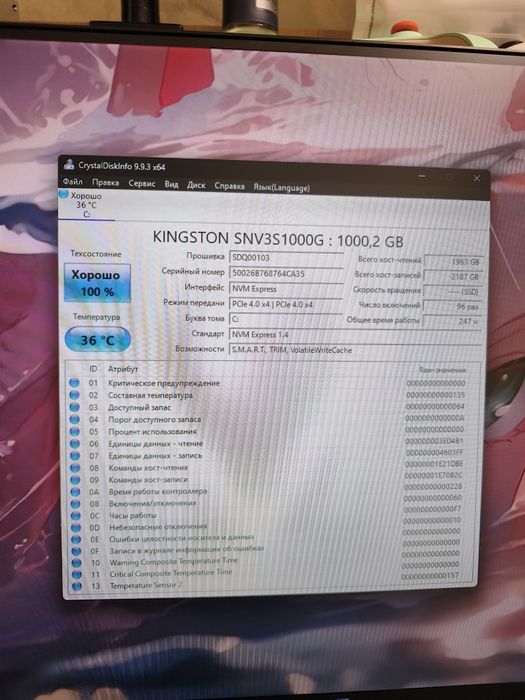This screenshot has width=525, height=700.
Task: Click the Raw-значения column header
Action: pyautogui.click(x=442, y=370)
